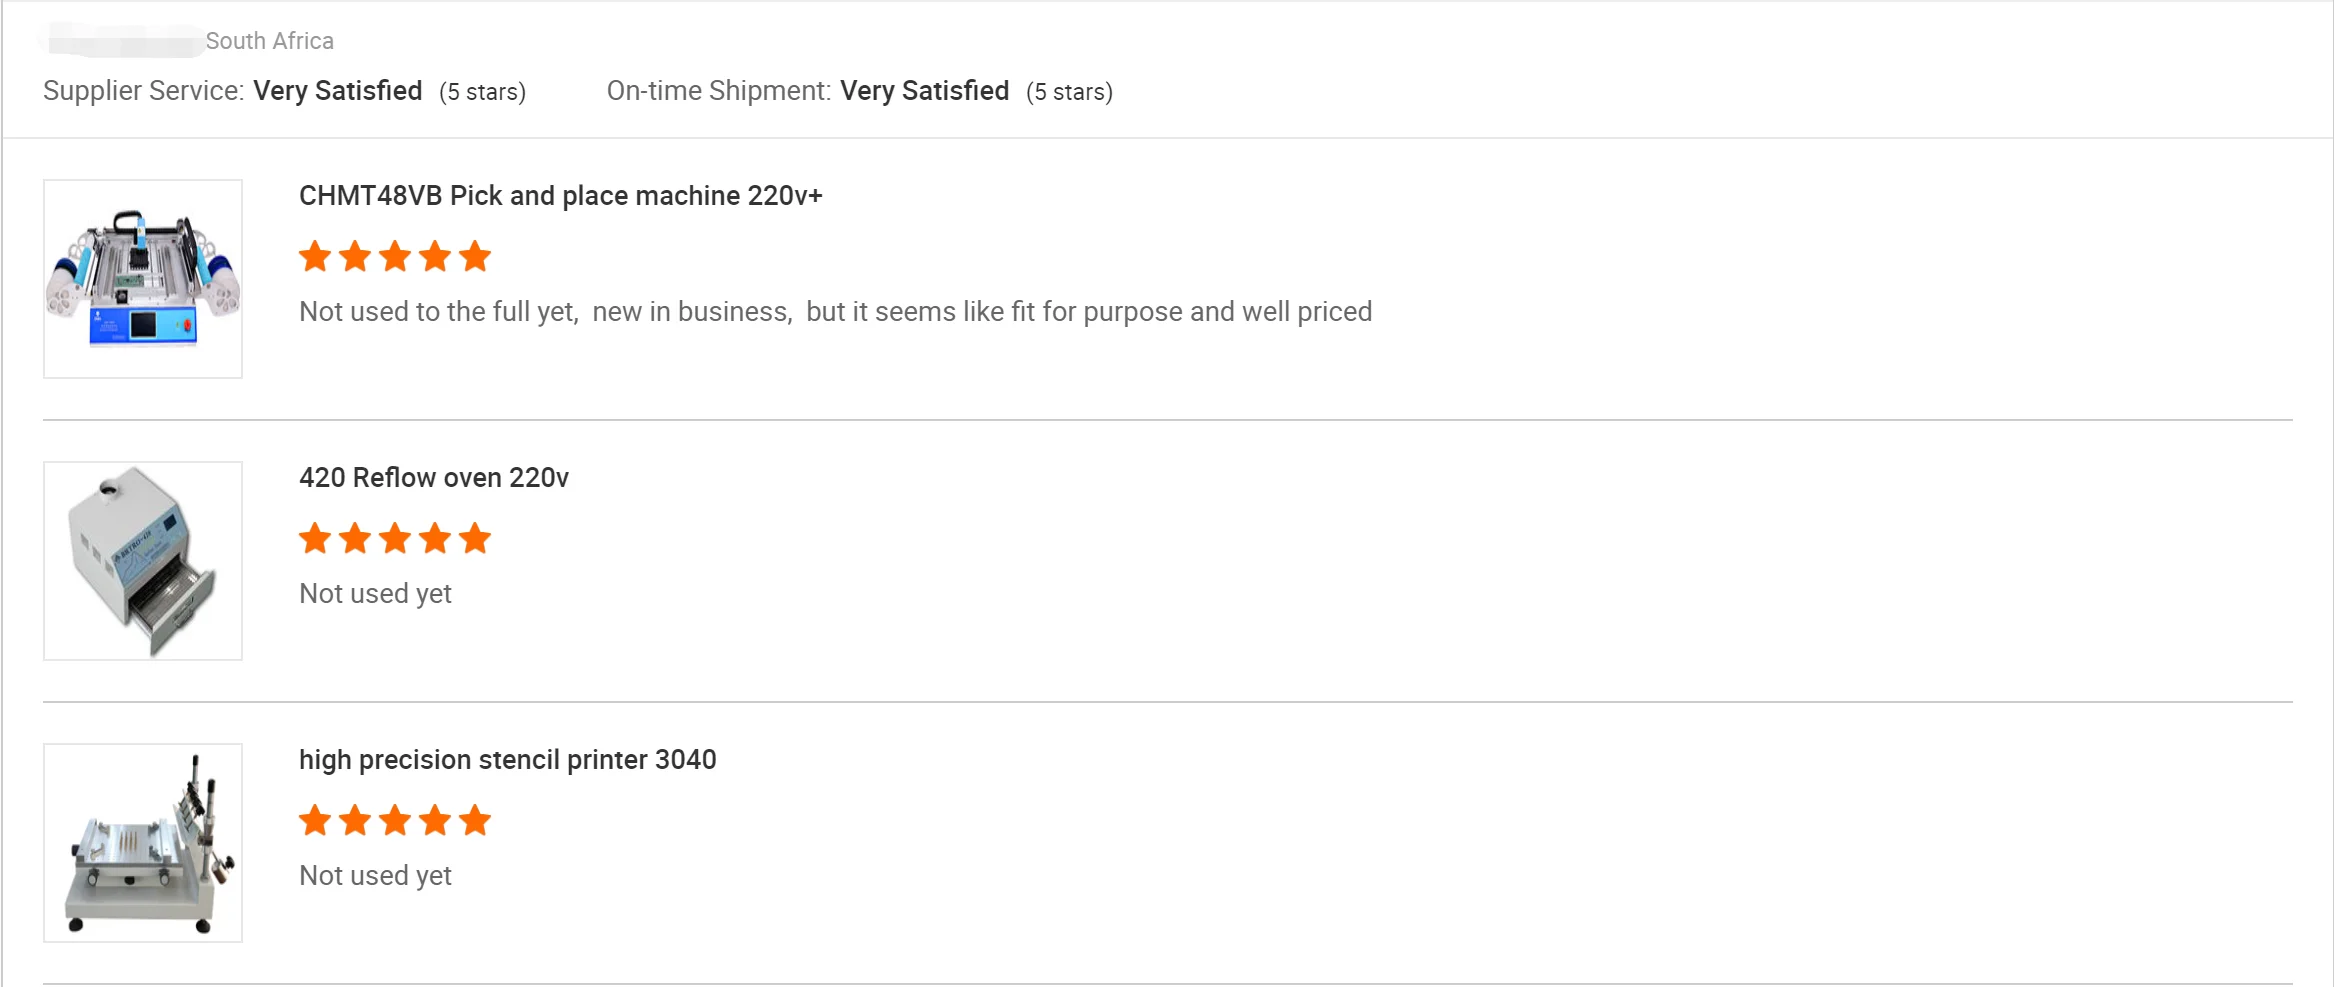This screenshot has width=2334, height=987.
Task: Click the Supplier Service Very Satisfied rating
Action: pyautogui.click(x=337, y=91)
